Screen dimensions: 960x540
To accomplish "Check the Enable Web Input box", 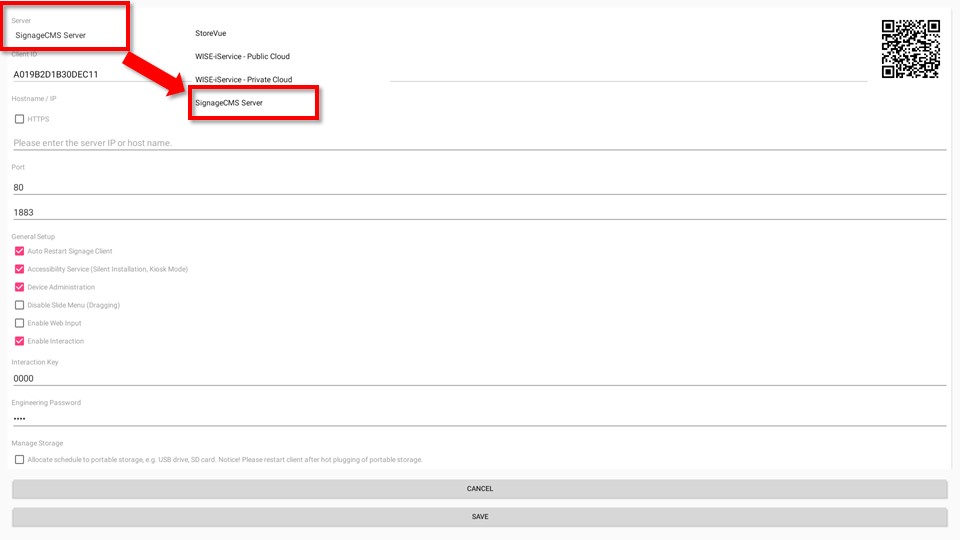I will (x=19, y=323).
